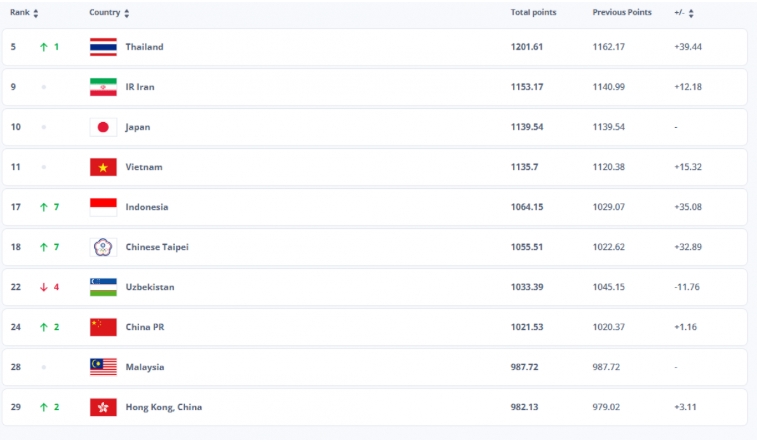Click the Hong Kong, China flag icon
This screenshot has width=757, height=445.
click(x=103, y=407)
